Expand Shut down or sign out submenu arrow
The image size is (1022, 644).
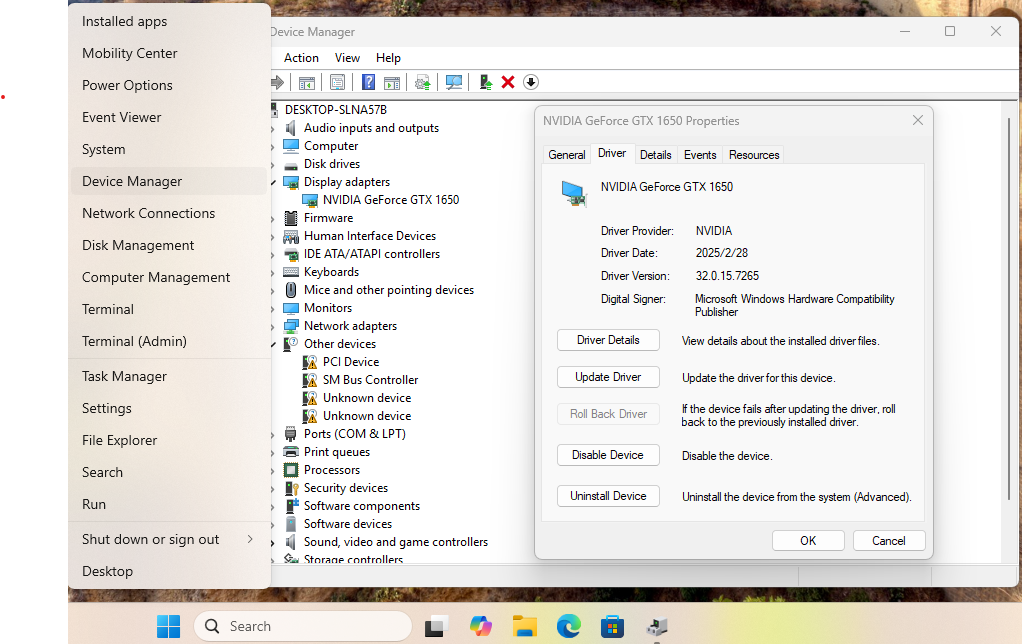[250, 539]
